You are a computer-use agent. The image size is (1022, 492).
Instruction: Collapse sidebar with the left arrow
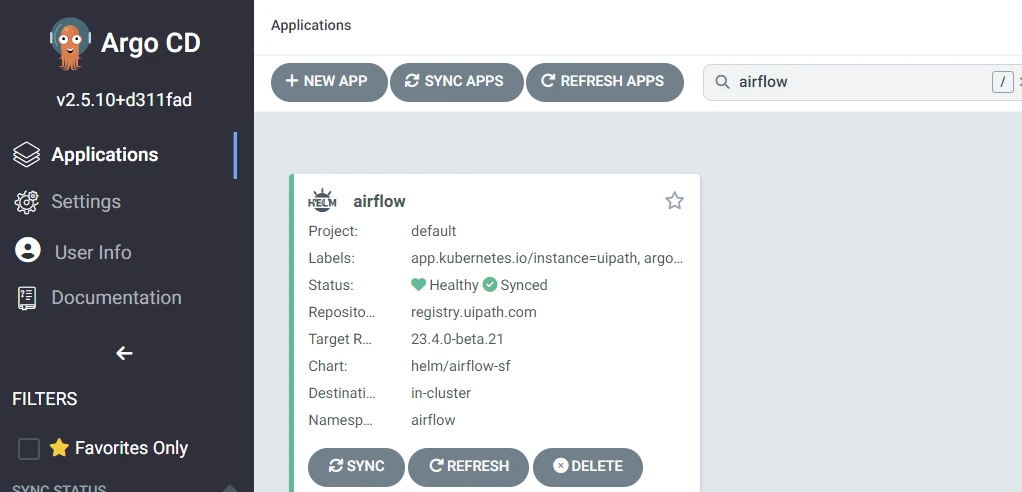pyautogui.click(x=124, y=353)
